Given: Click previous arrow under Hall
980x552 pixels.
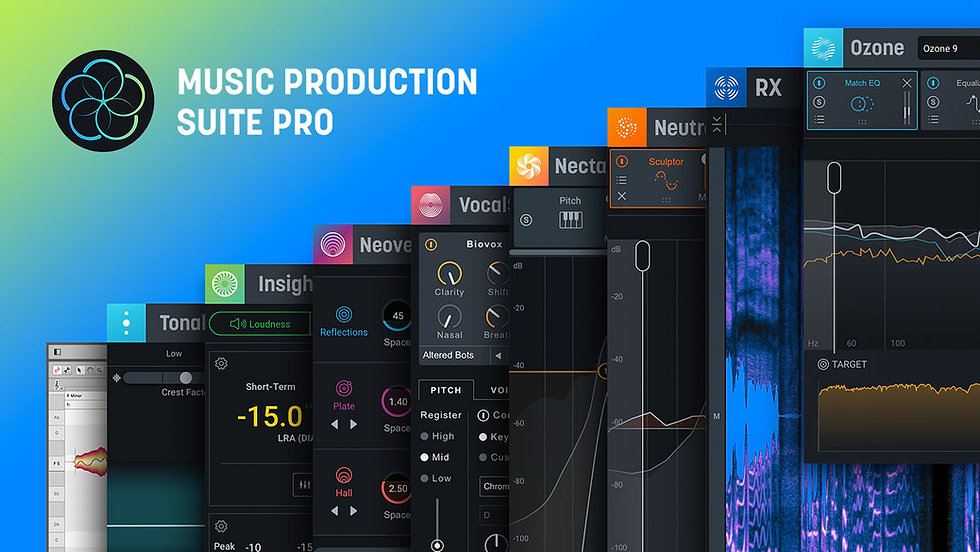Looking at the screenshot, I should (334, 511).
